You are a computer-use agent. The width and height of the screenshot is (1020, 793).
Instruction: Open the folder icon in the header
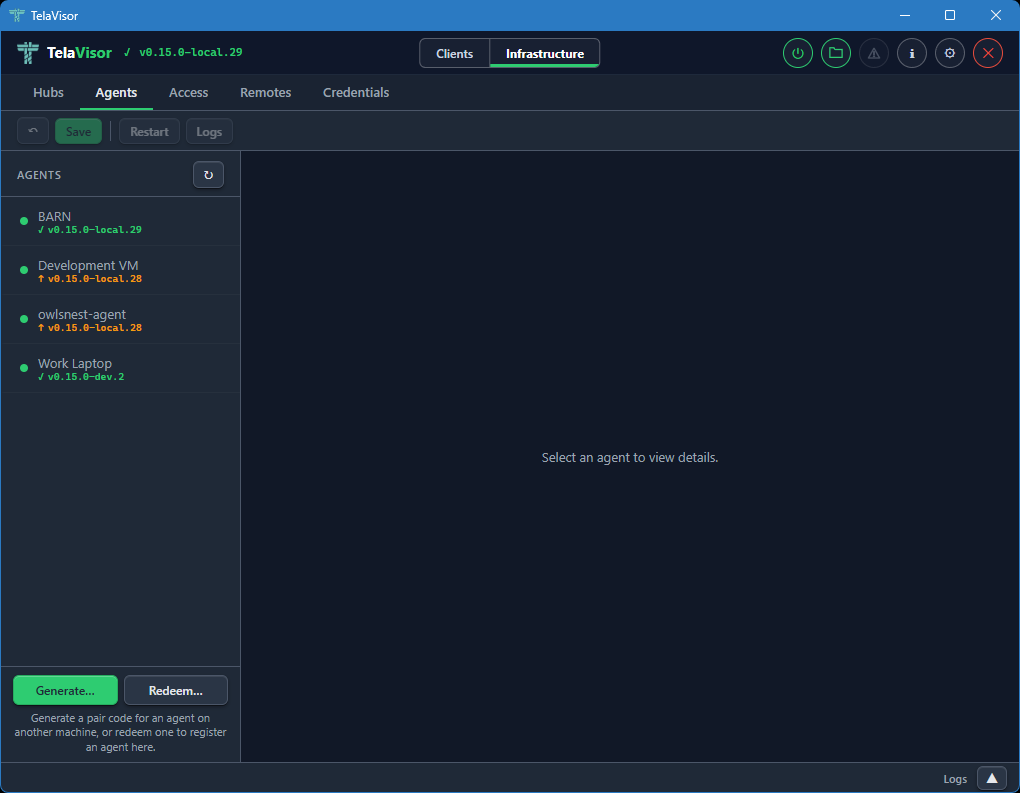click(x=836, y=53)
